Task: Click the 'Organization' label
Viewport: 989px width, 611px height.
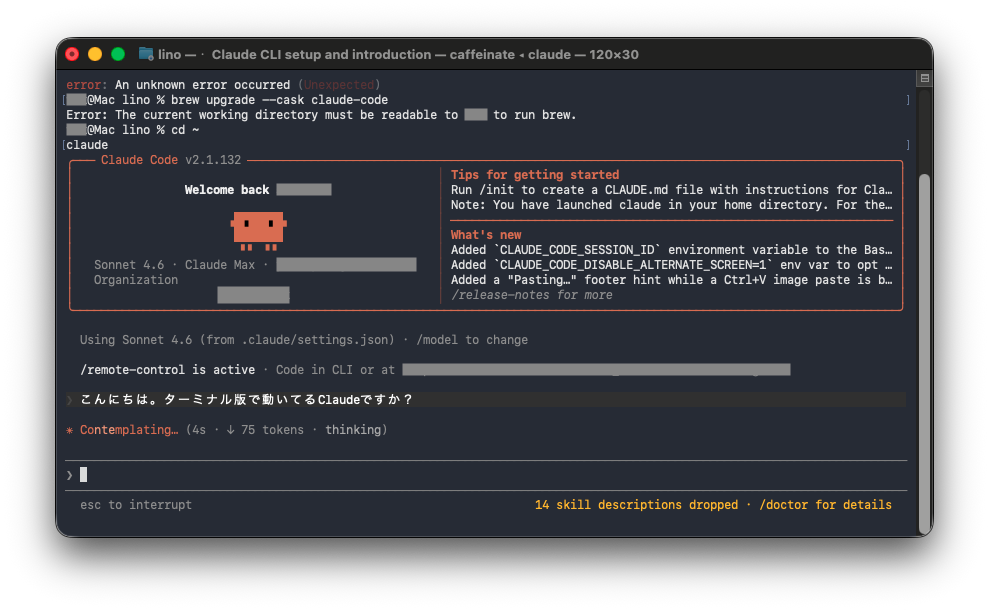Action: [136, 280]
